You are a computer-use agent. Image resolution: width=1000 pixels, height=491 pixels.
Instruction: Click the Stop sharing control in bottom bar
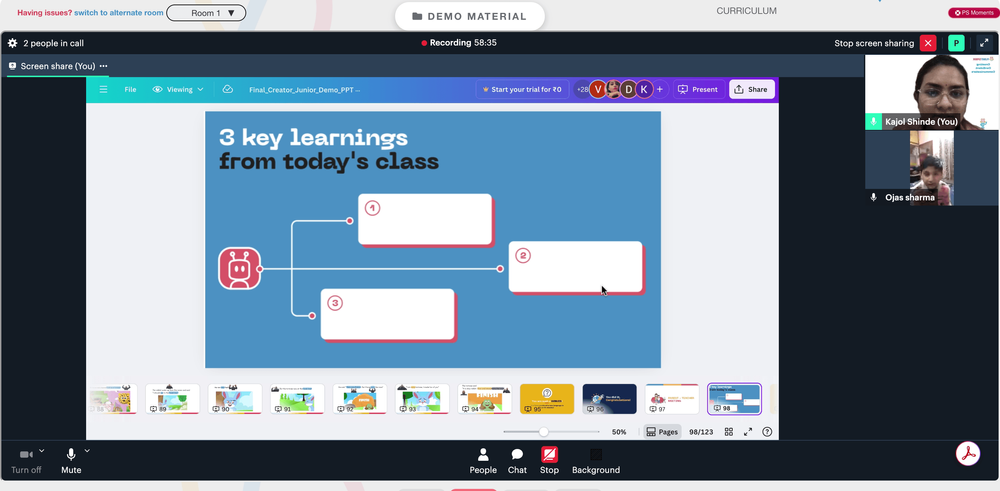point(549,460)
